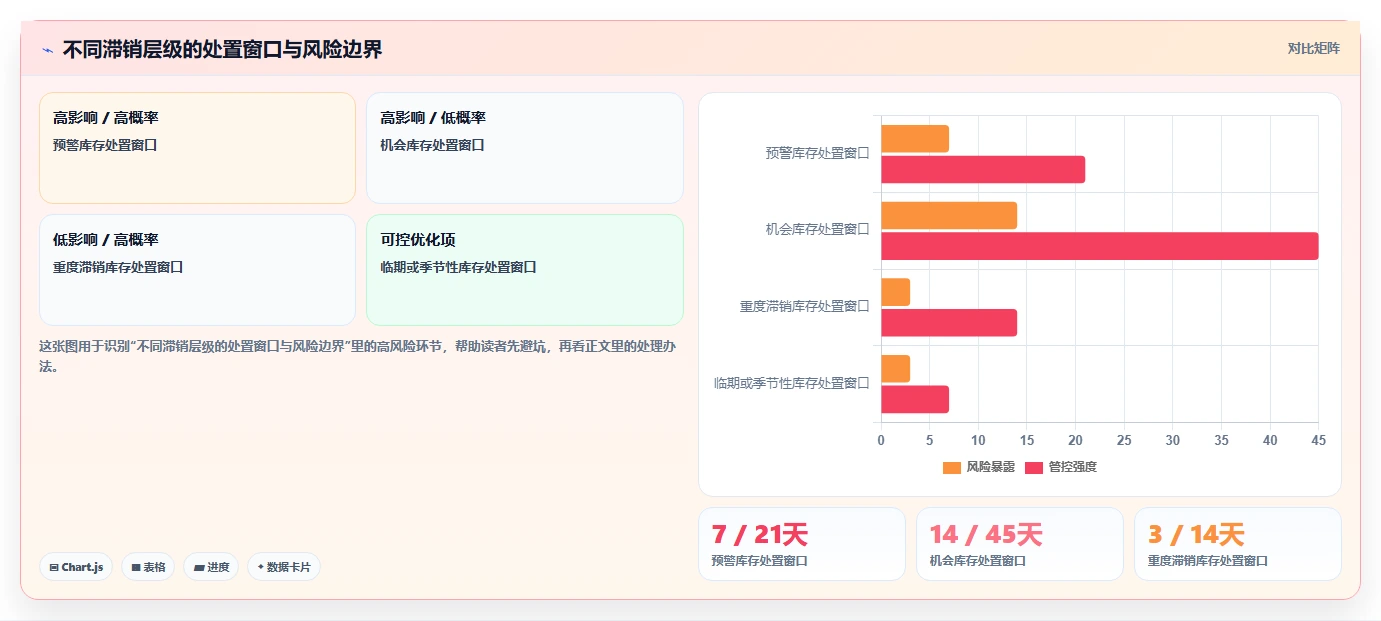Click the lightning icon beside the title

[47, 49]
